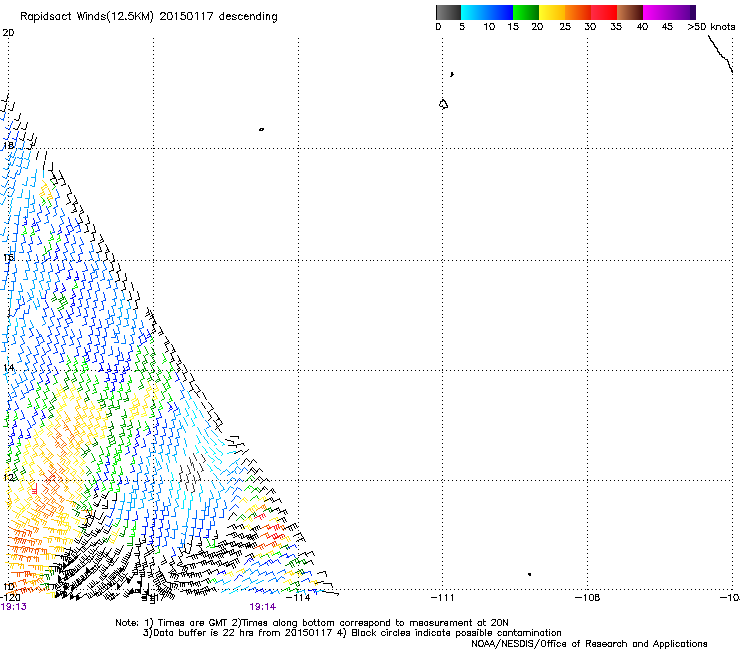Click the latitude label '12'

[8, 477]
